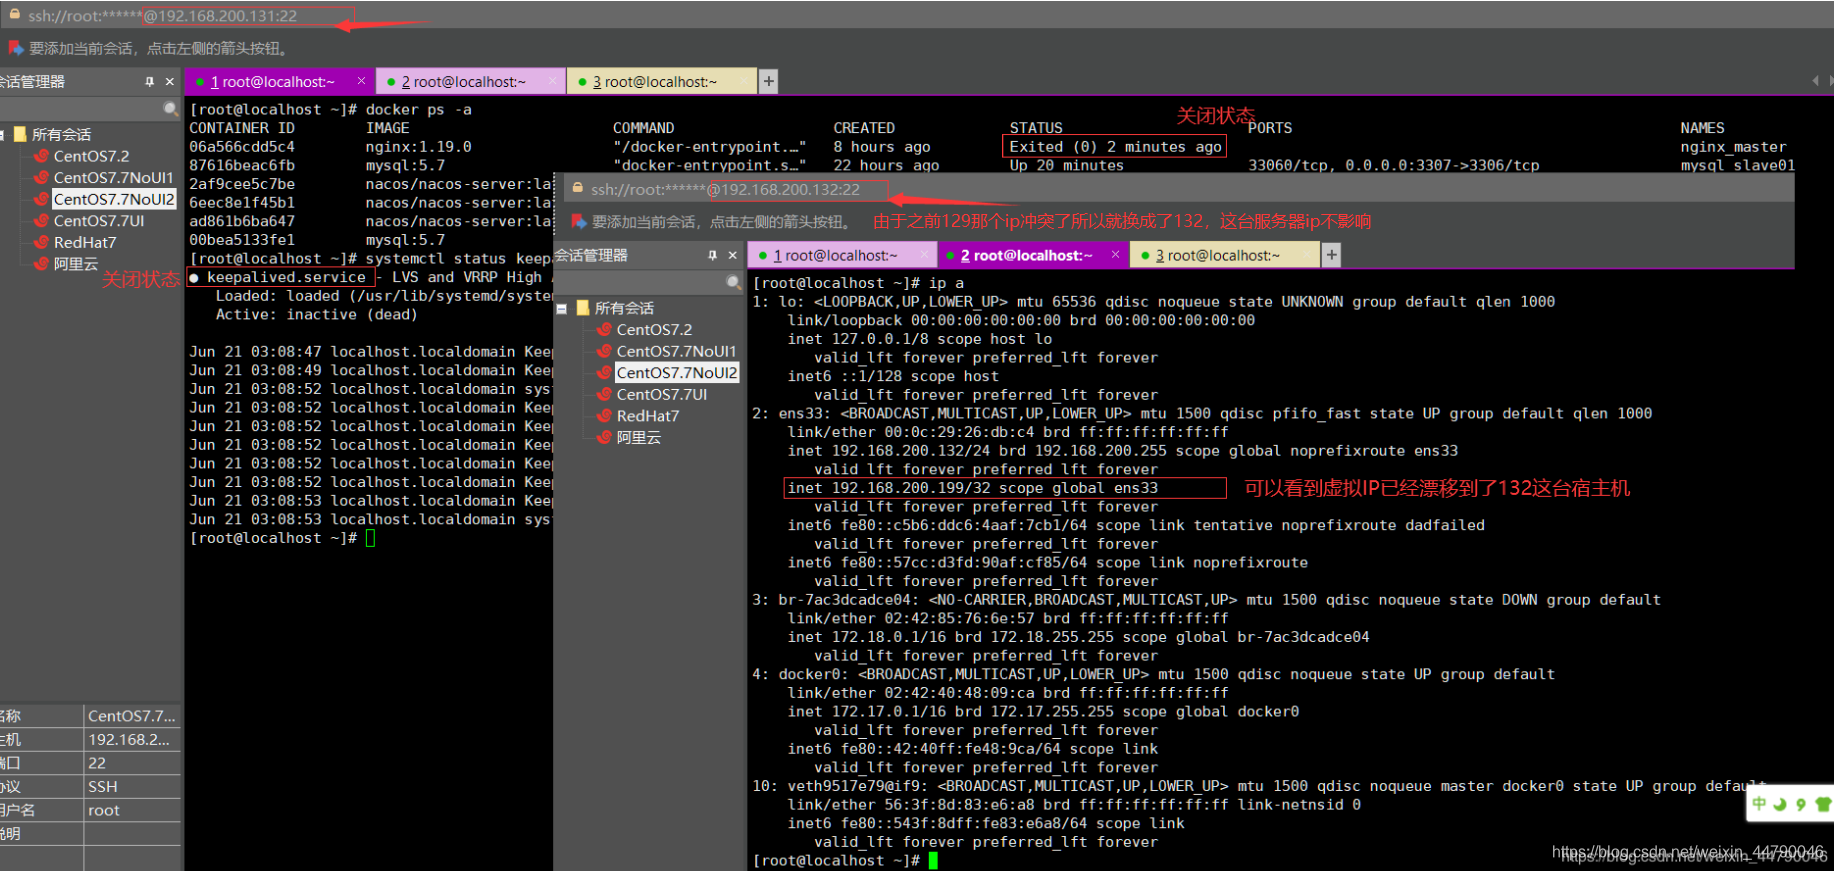The height and width of the screenshot is (871, 1834).
Task: Open RedHat7 session in the 131 window tree
Action: click(x=85, y=242)
